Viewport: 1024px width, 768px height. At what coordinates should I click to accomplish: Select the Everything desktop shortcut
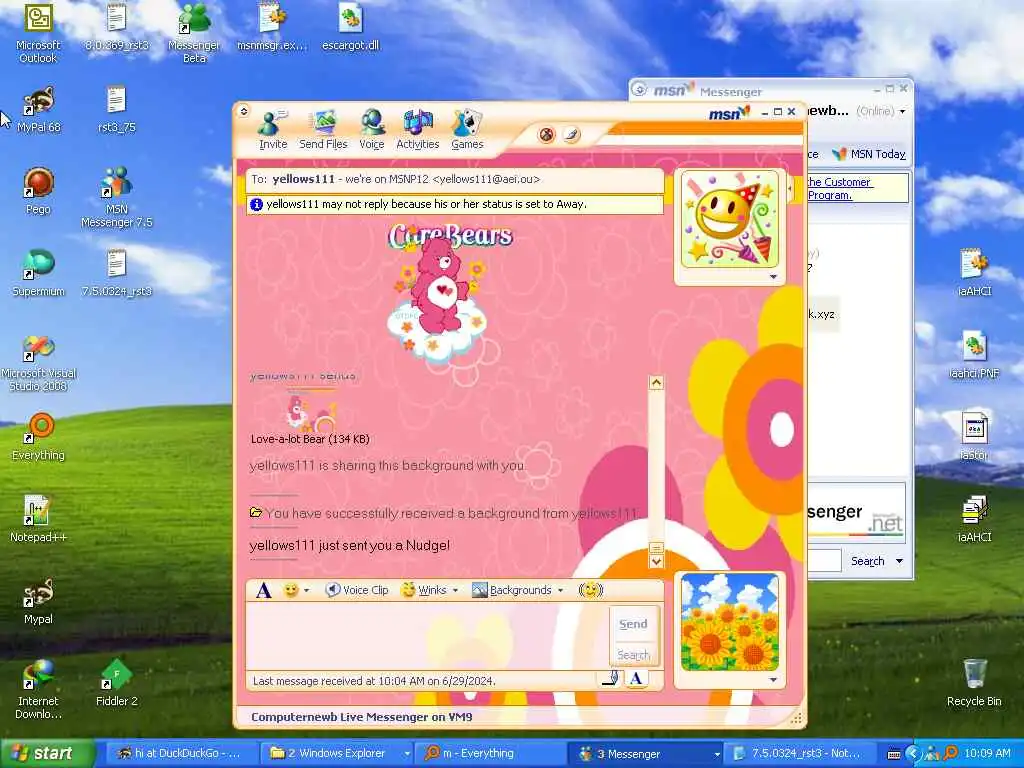(38, 437)
